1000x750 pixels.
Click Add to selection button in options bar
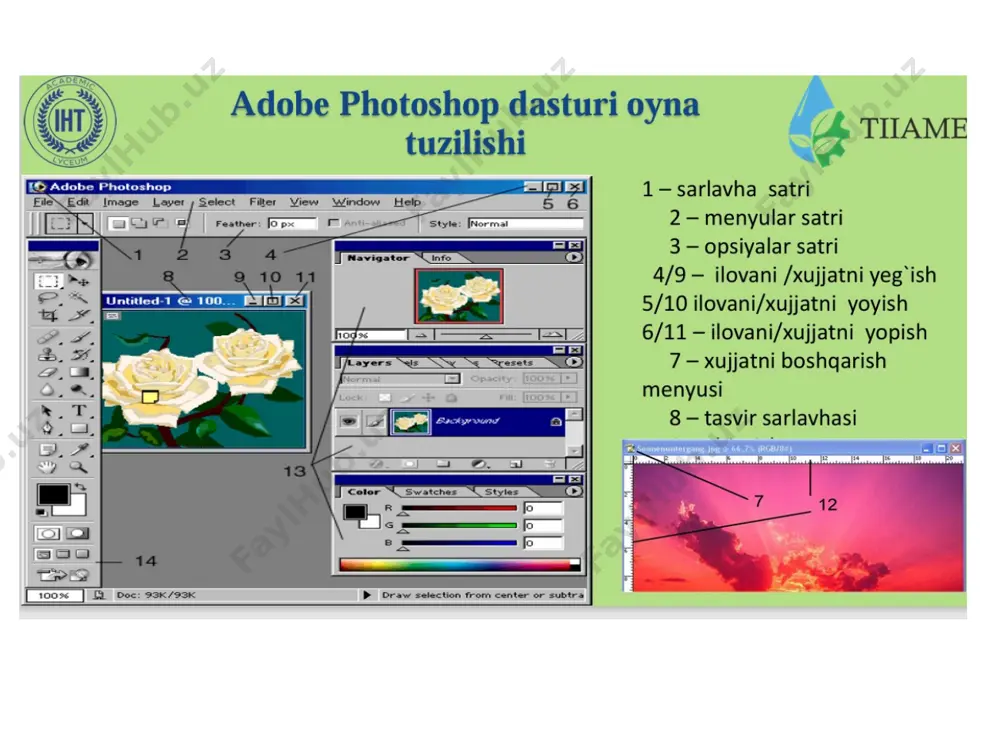click(x=138, y=223)
